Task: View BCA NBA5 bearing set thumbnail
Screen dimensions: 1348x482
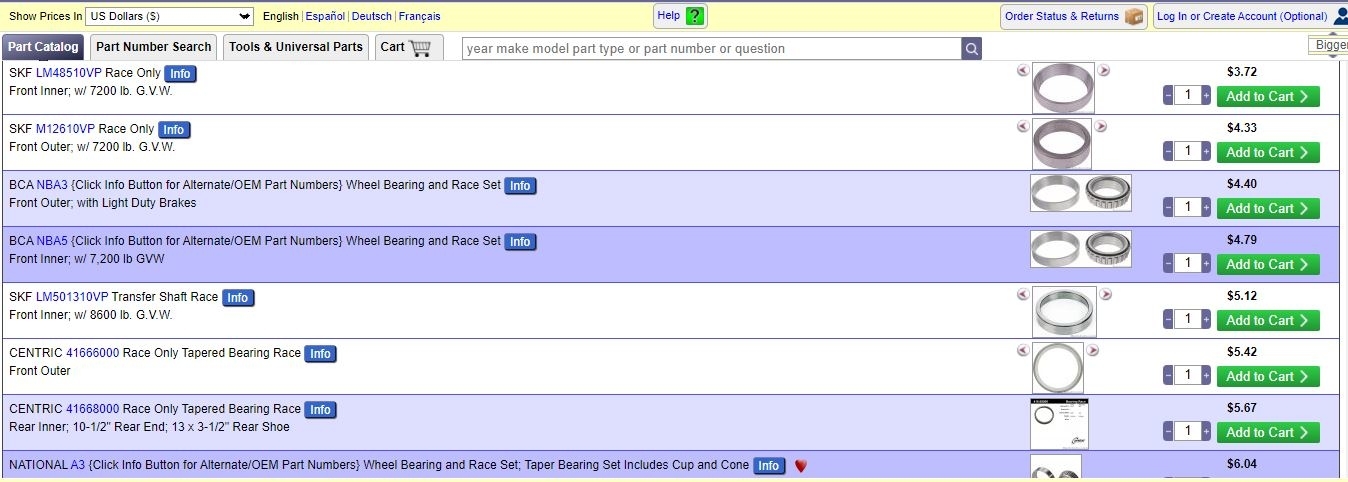Action: coord(1081,249)
